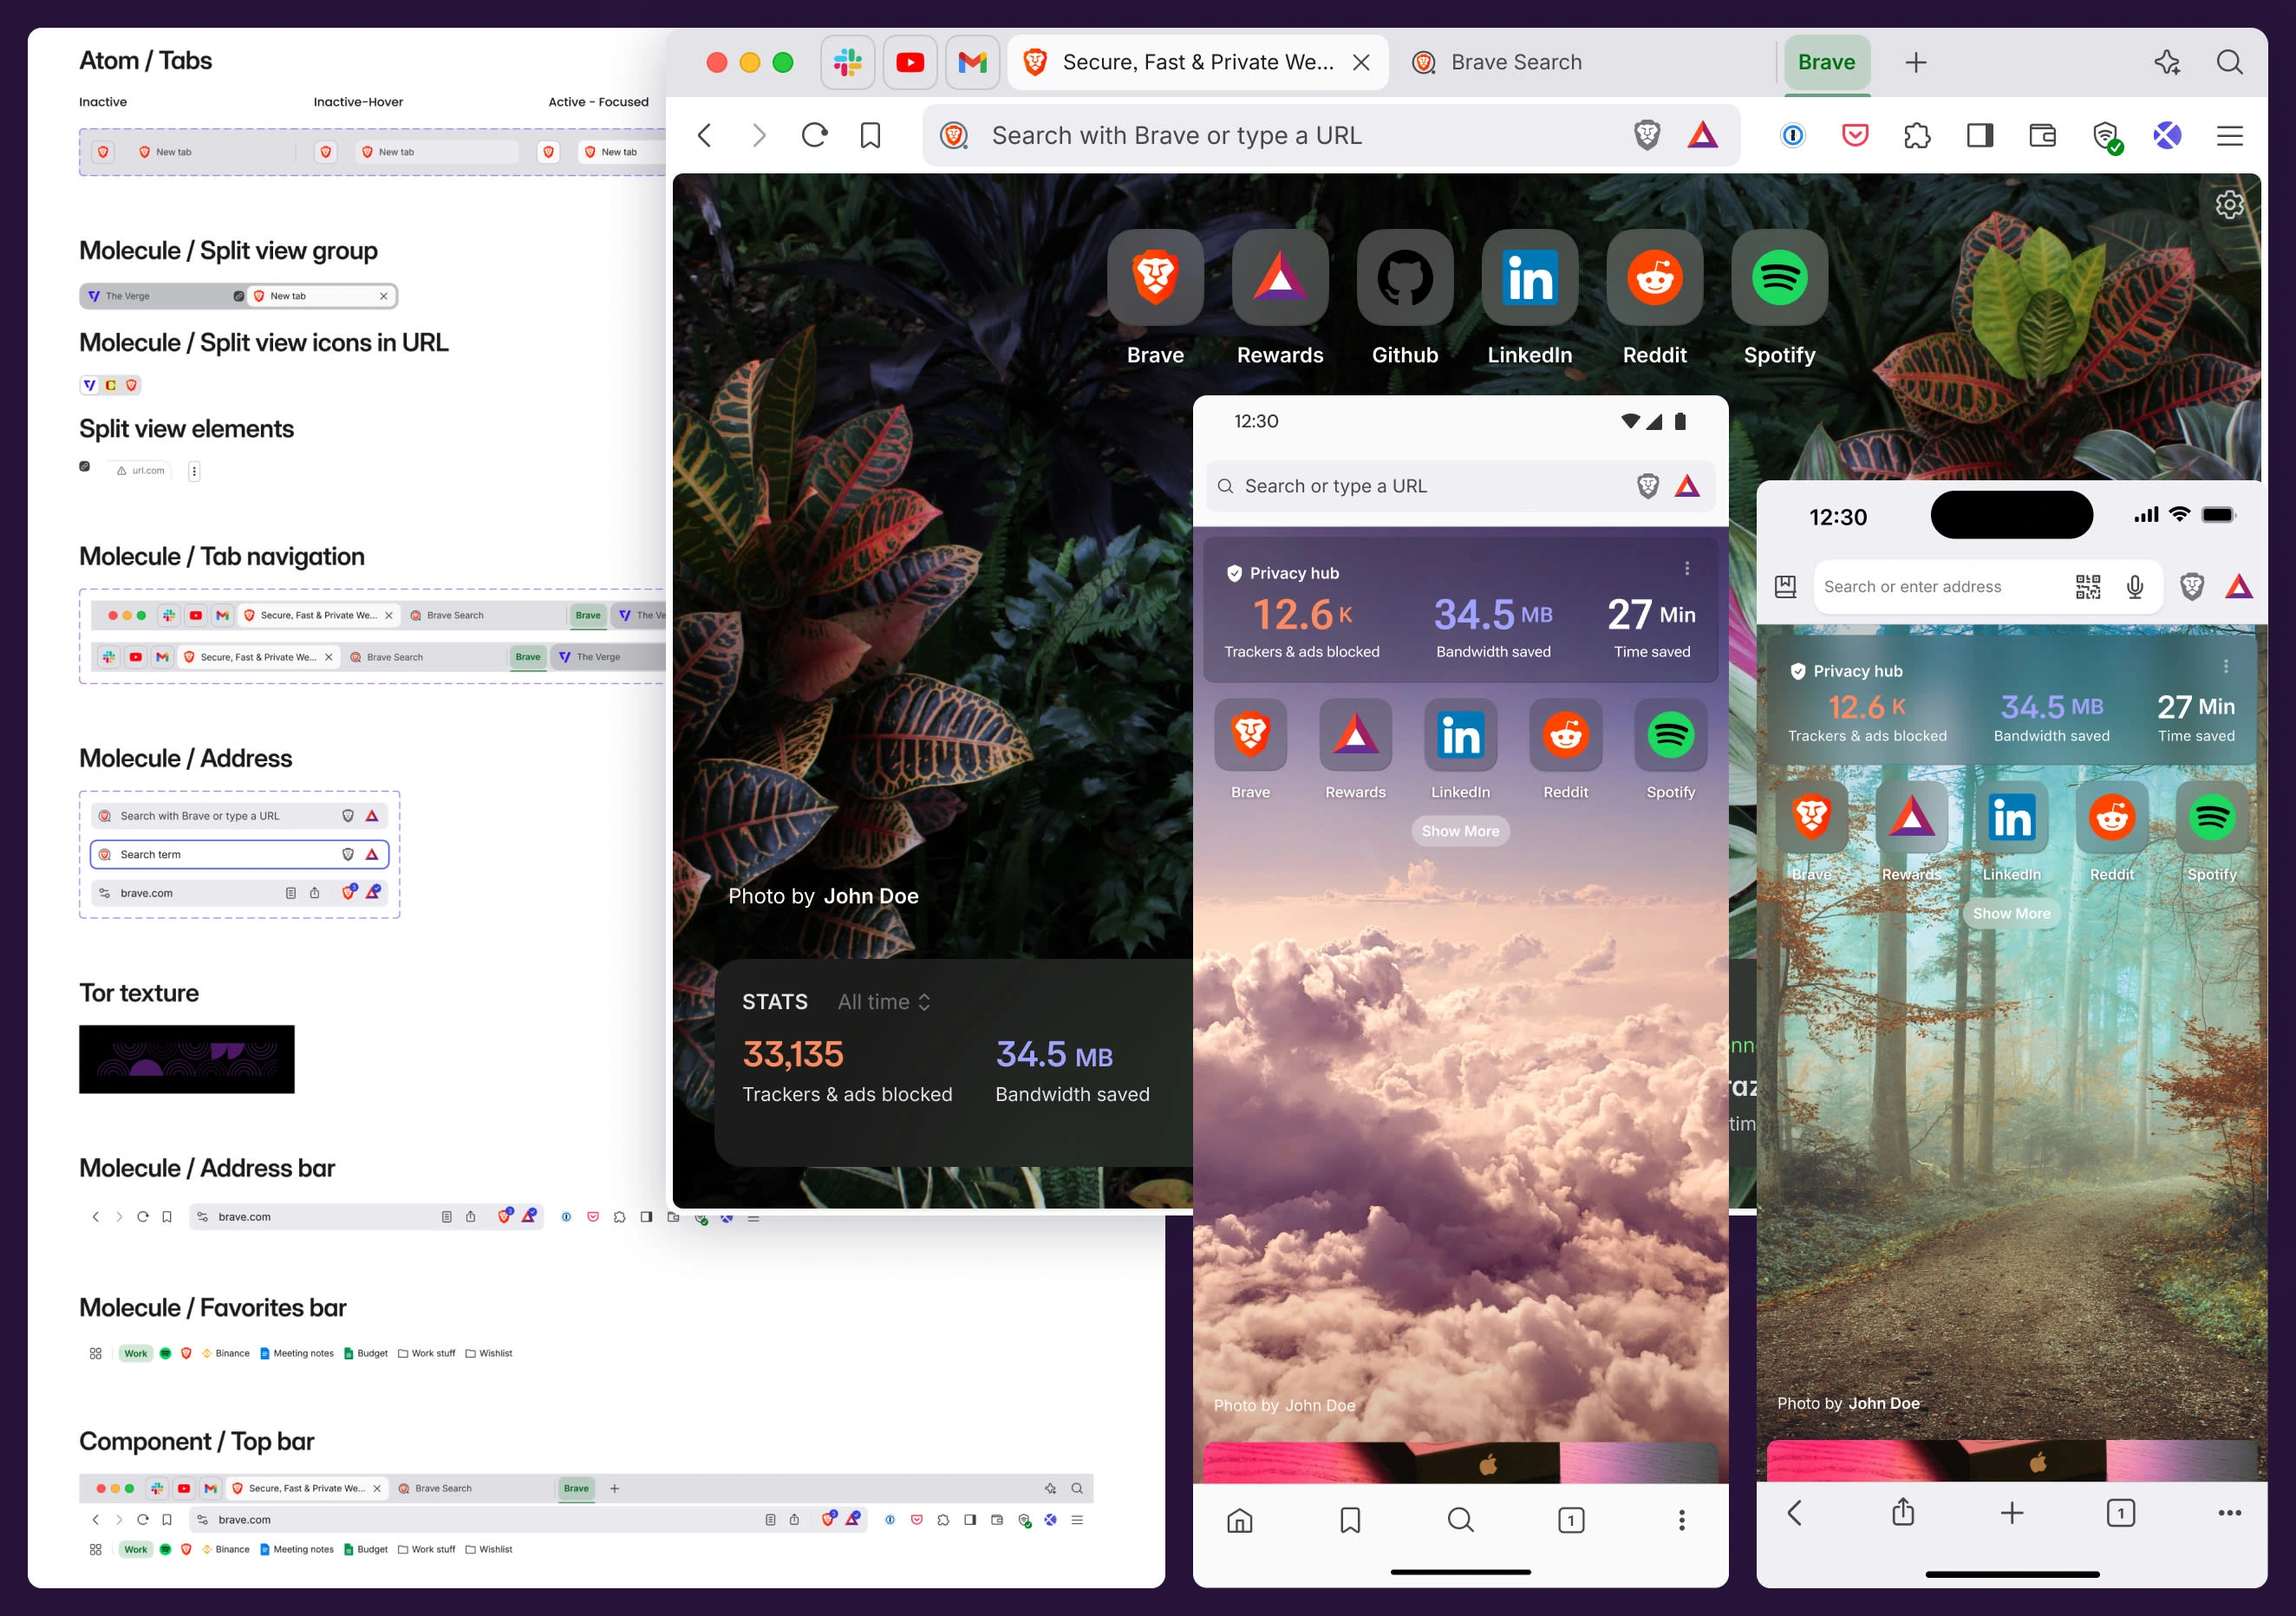Click the Tor texture swatch image
Screen dimensions: 2296x1616
click(187, 1059)
